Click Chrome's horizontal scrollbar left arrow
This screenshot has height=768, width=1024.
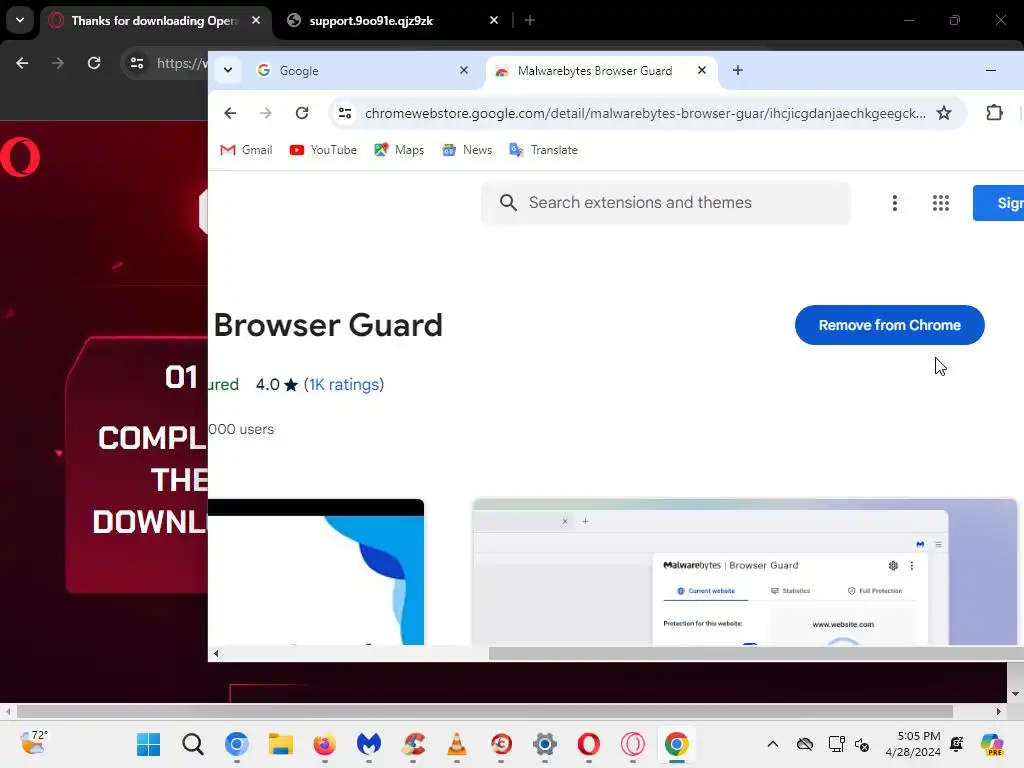point(216,653)
